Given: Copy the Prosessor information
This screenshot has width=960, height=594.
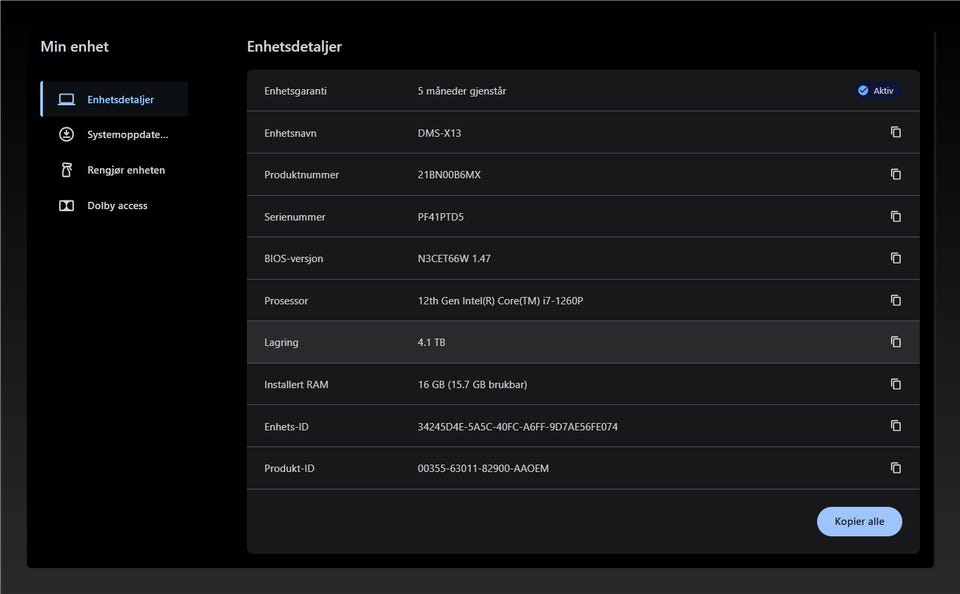Looking at the screenshot, I should coord(896,301).
